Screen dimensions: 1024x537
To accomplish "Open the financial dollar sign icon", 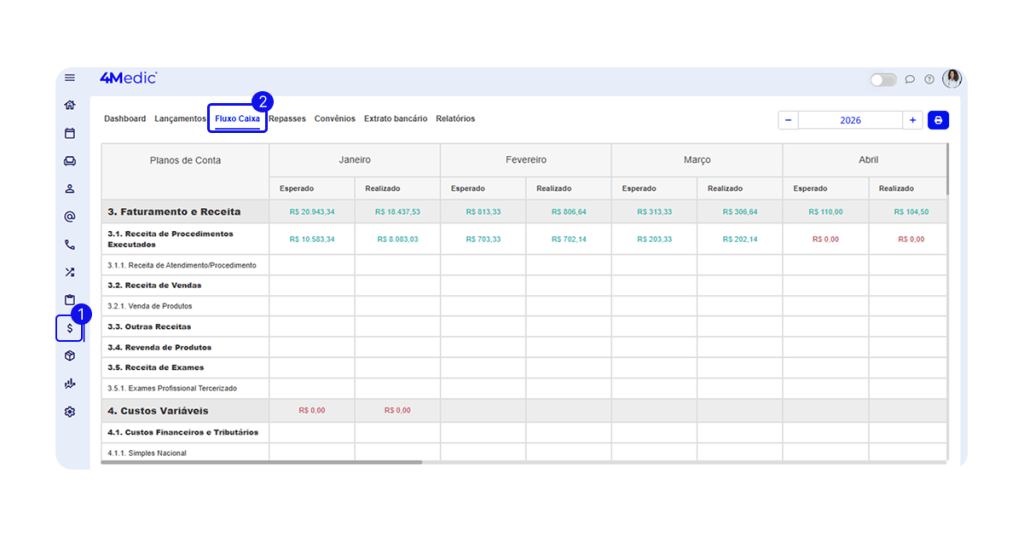I will click(x=69, y=328).
